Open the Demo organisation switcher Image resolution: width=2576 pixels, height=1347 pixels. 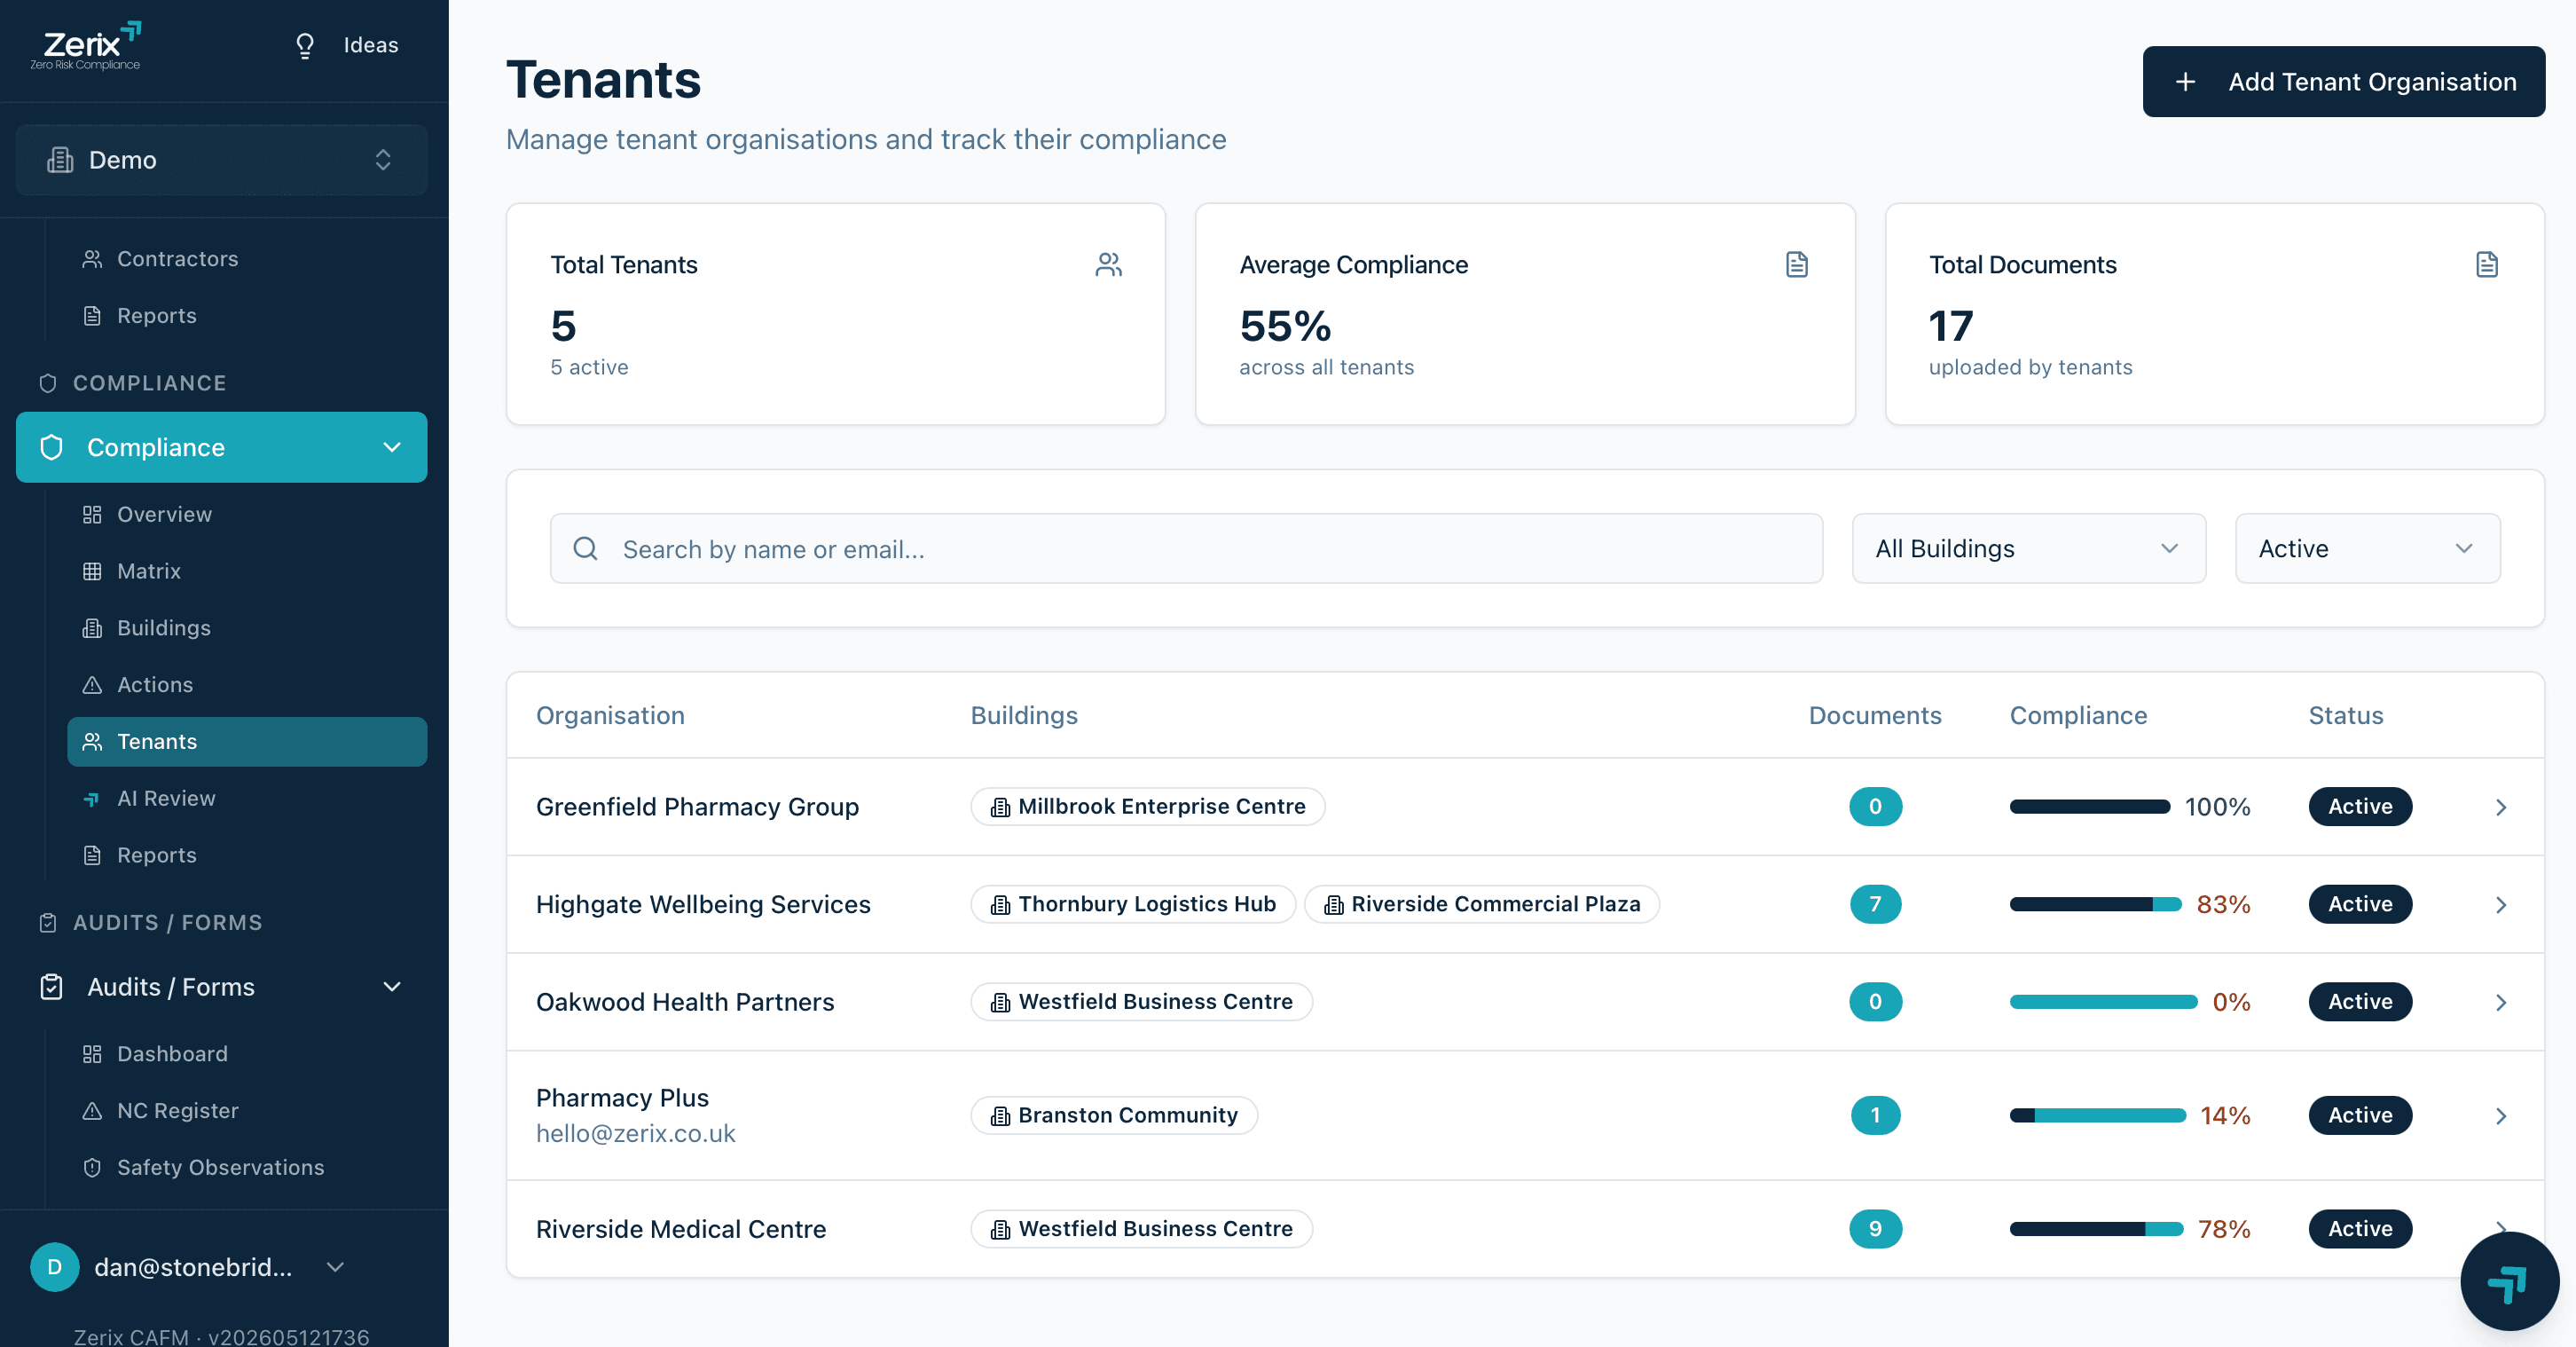[x=222, y=160]
